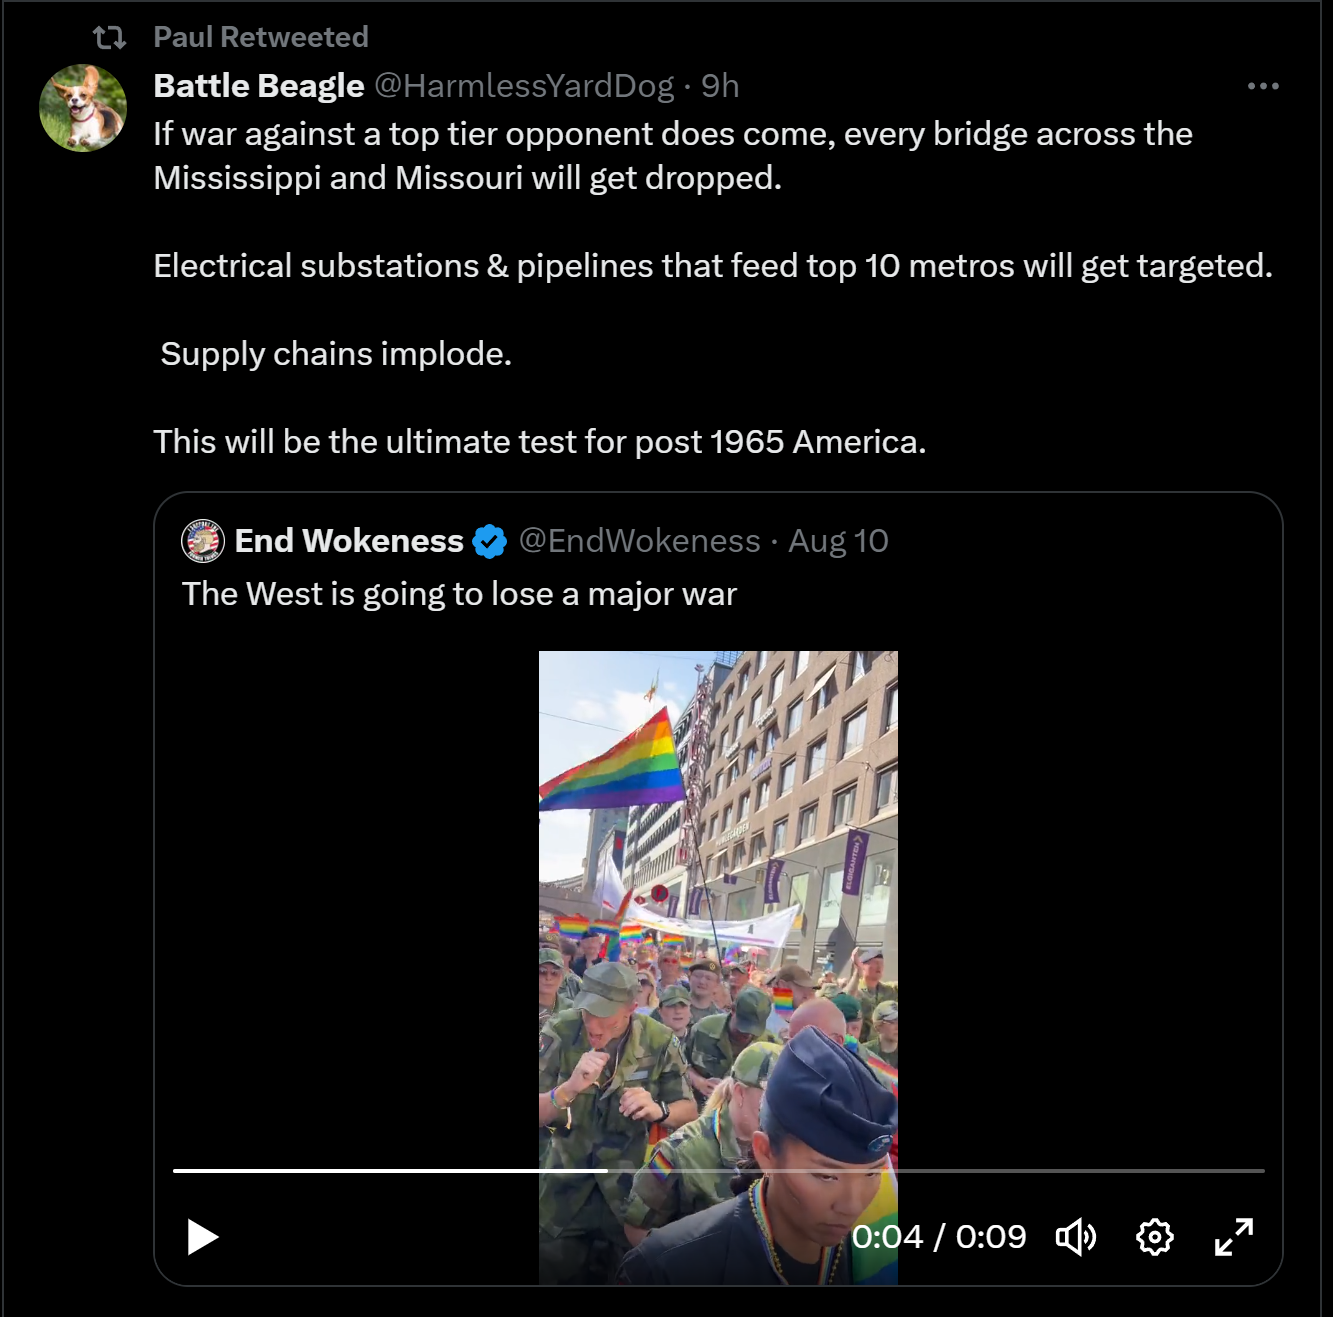This screenshot has height=1317, width=1333.
Task: Open the three-dot more options menu
Action: (x=1263, y=86)
